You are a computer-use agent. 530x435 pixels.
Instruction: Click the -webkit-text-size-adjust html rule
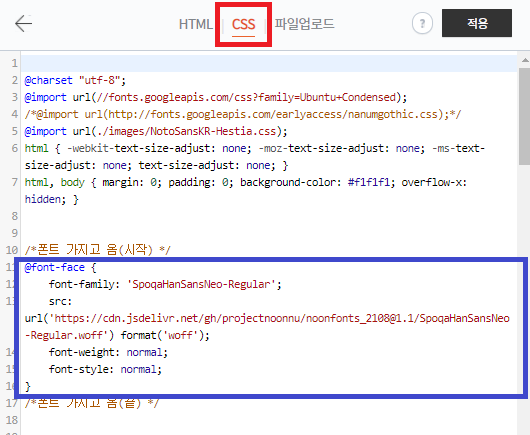255,156
